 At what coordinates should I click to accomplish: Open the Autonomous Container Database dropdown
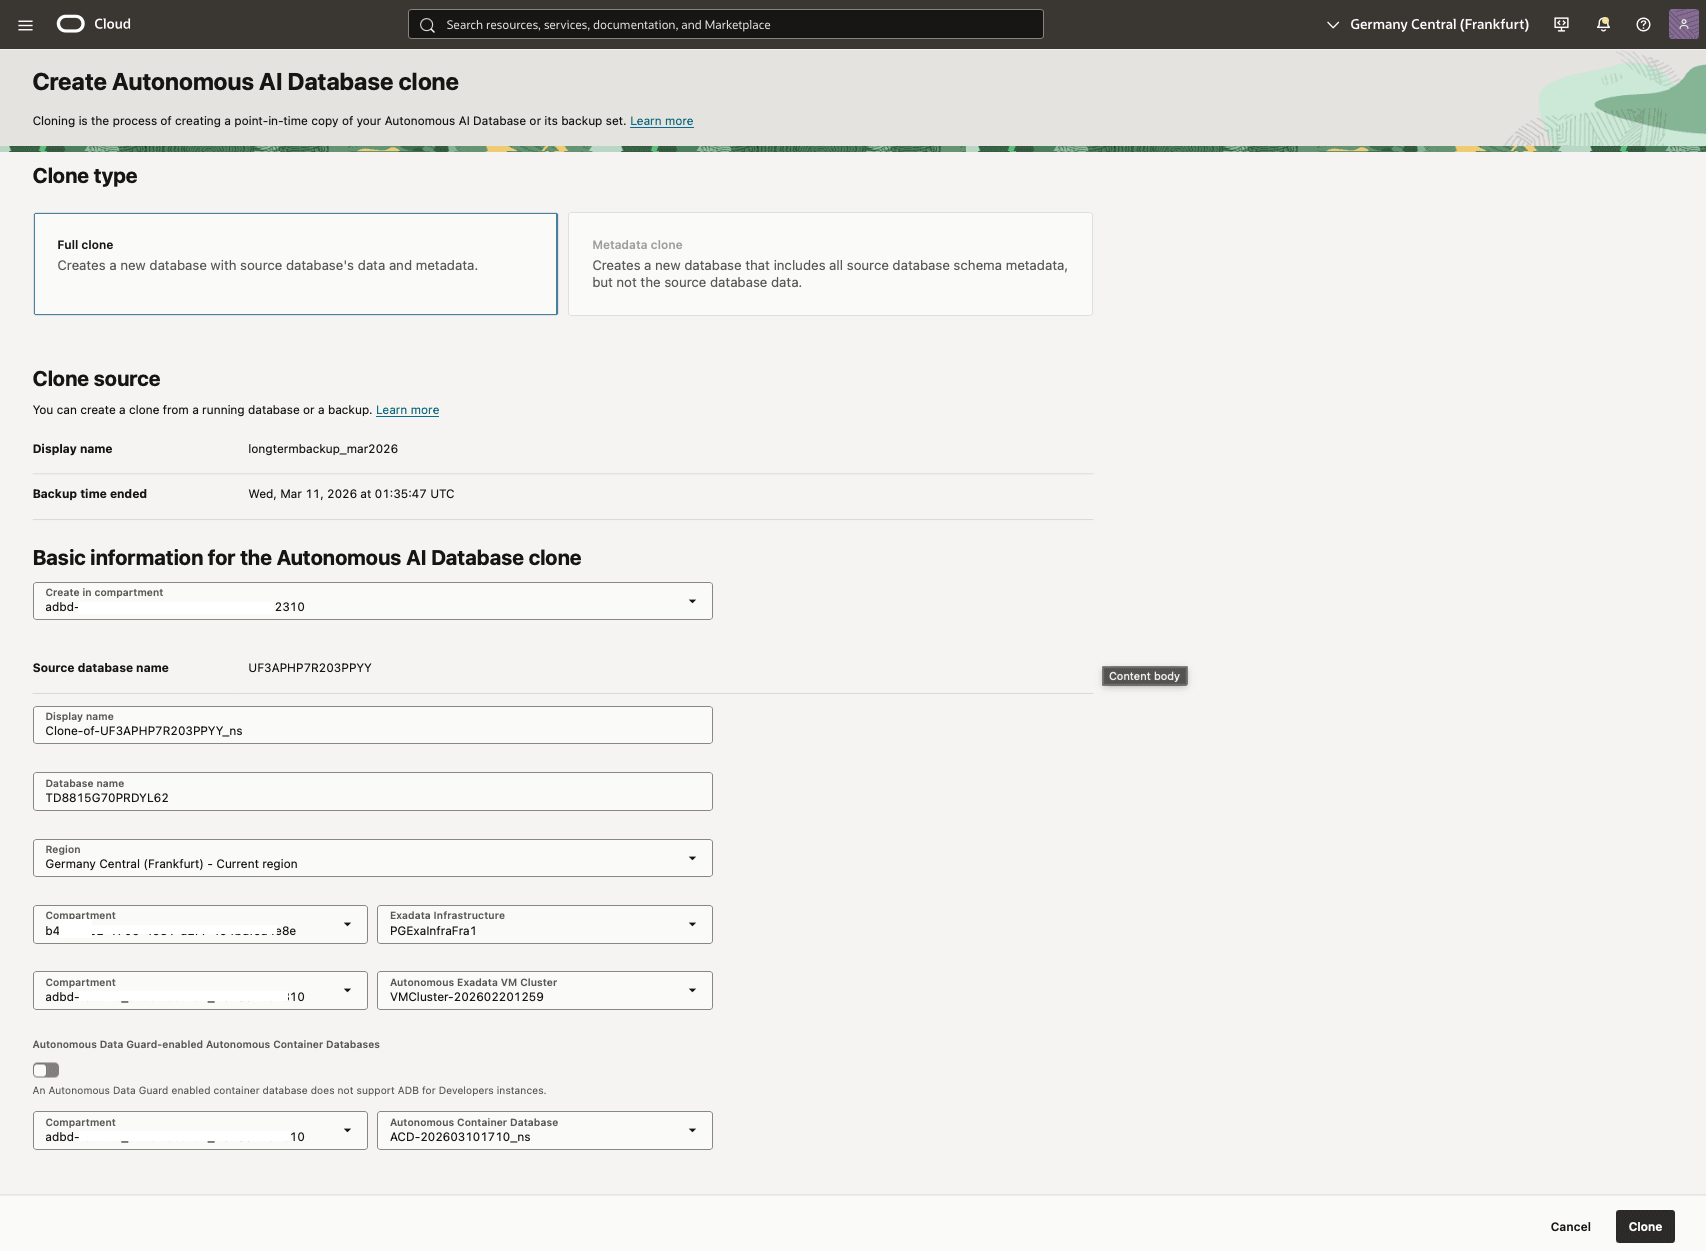[545, 1130]
